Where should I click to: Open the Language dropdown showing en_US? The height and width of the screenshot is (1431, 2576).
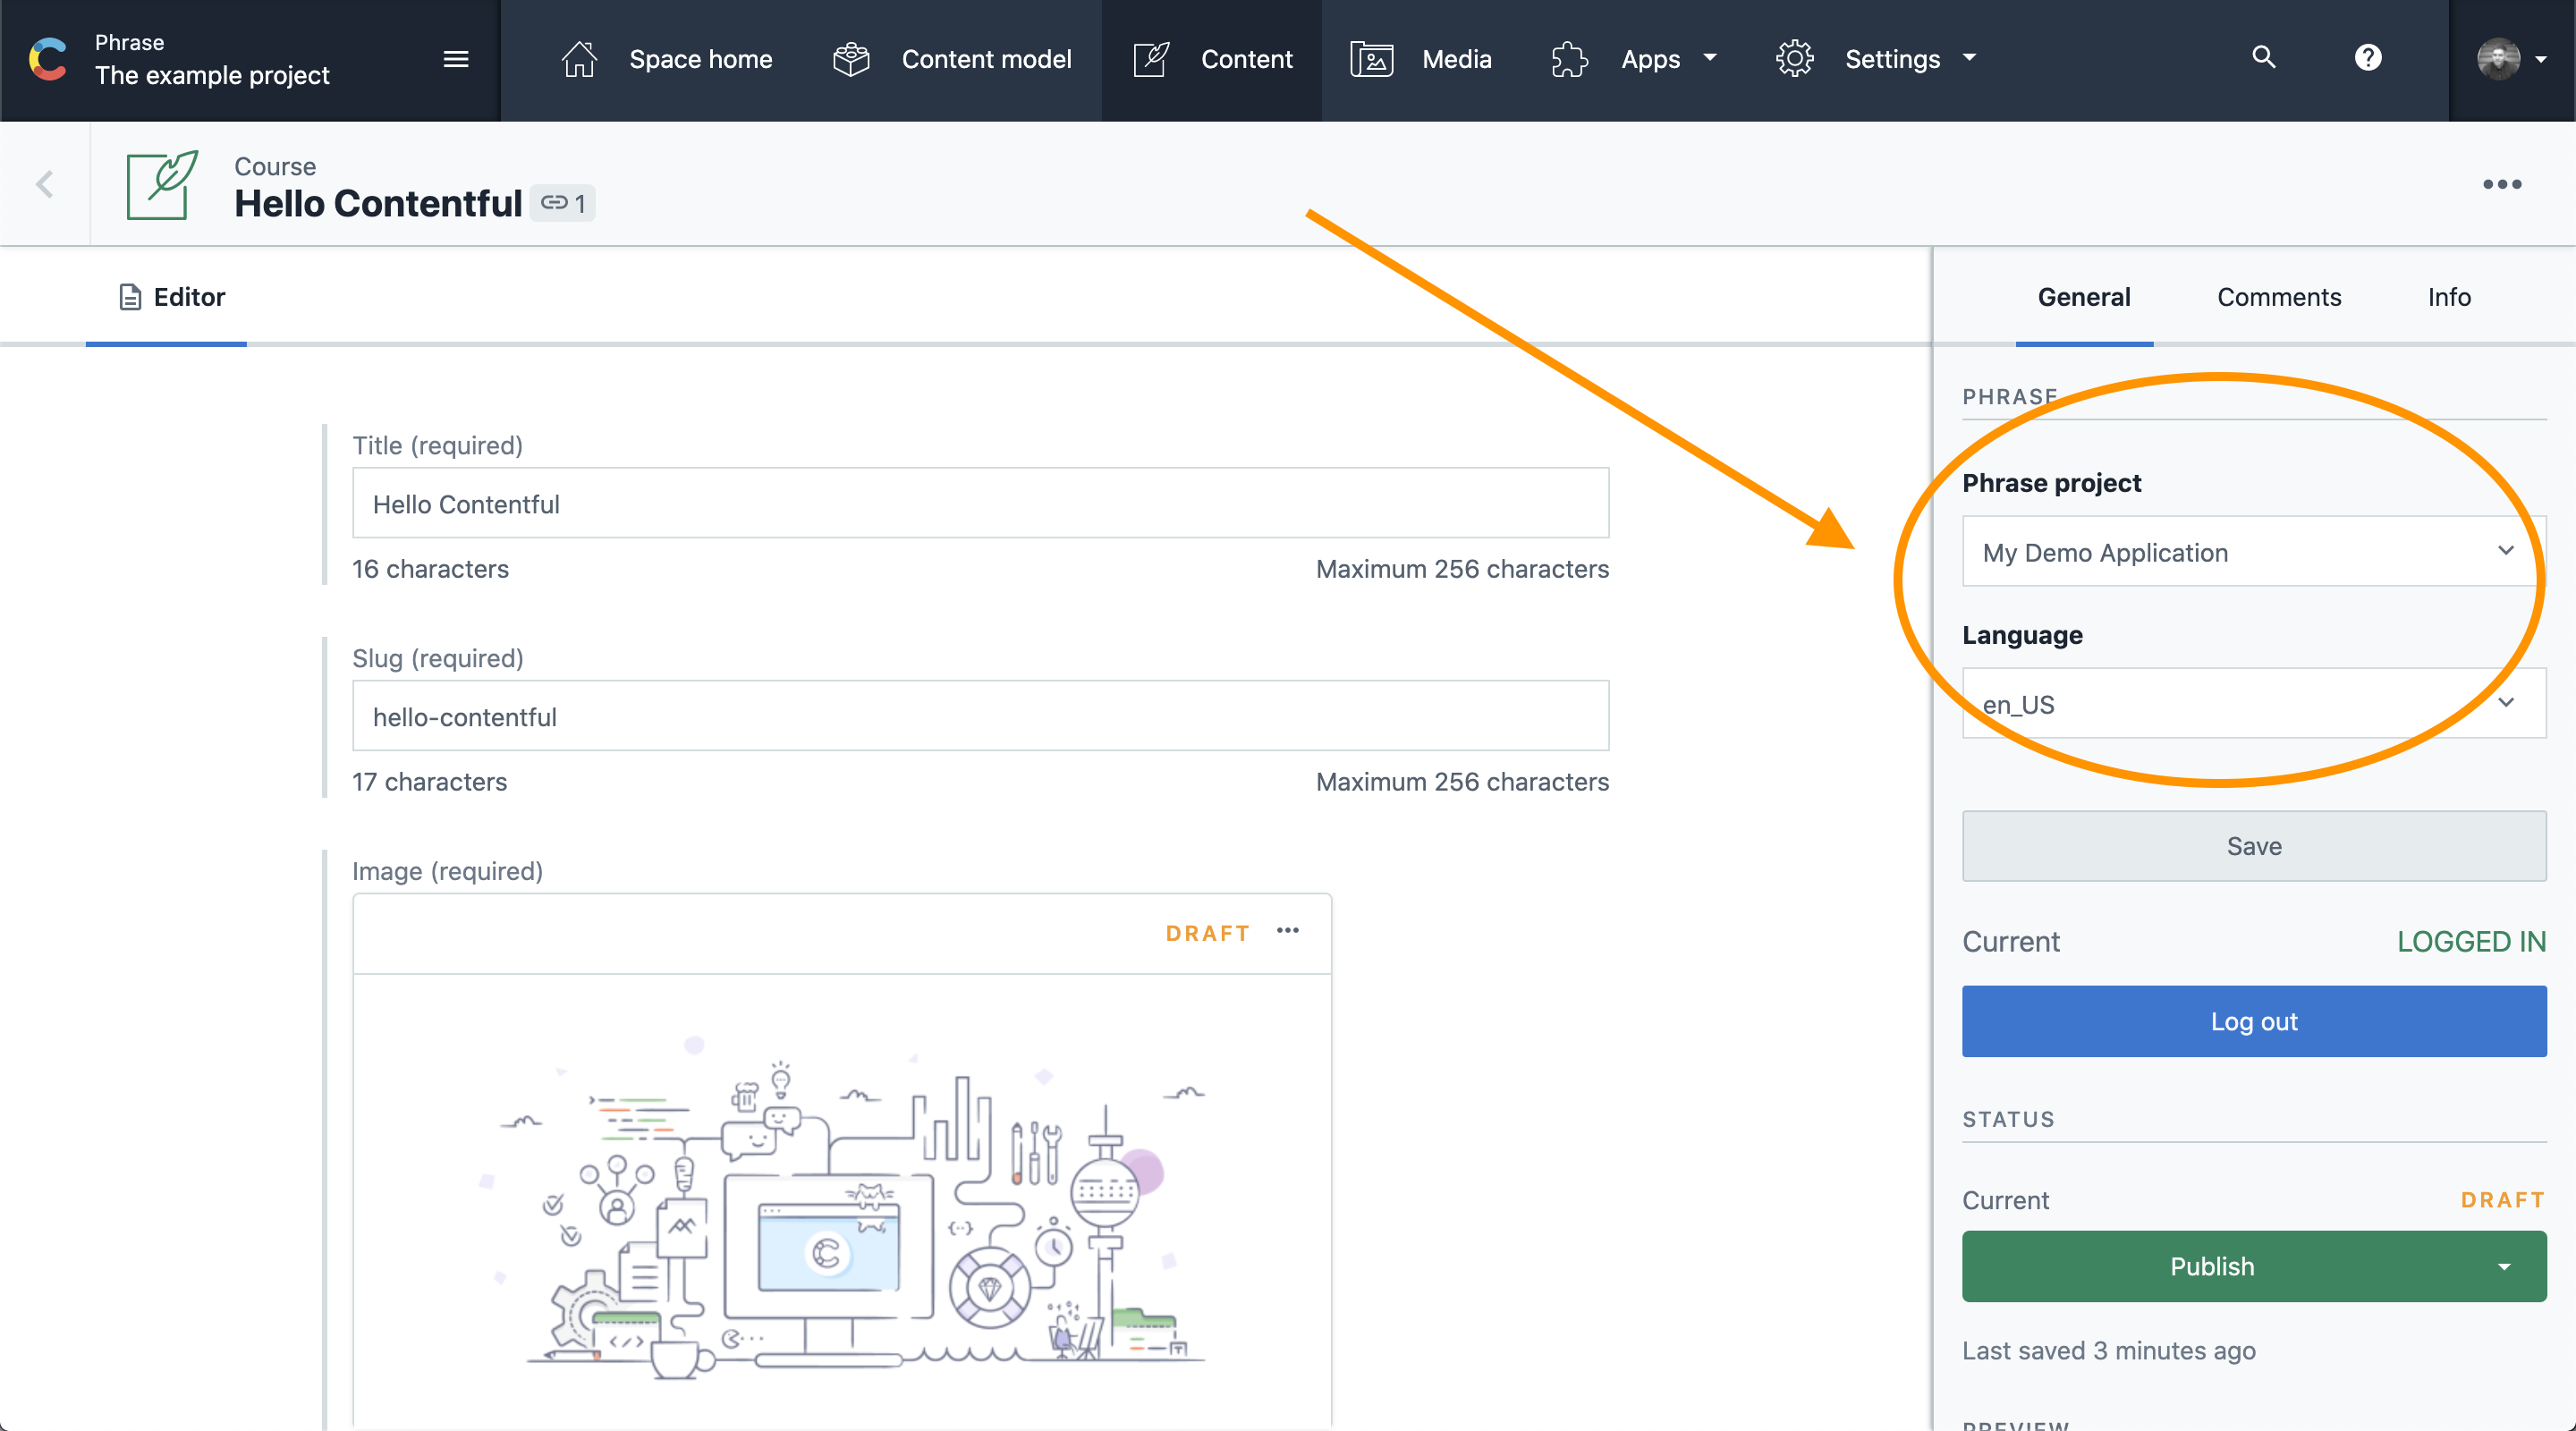(2254, 703)
